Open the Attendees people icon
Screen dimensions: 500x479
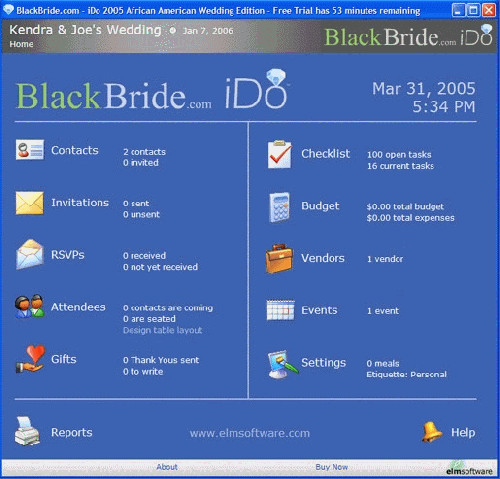tap(30, 306)
